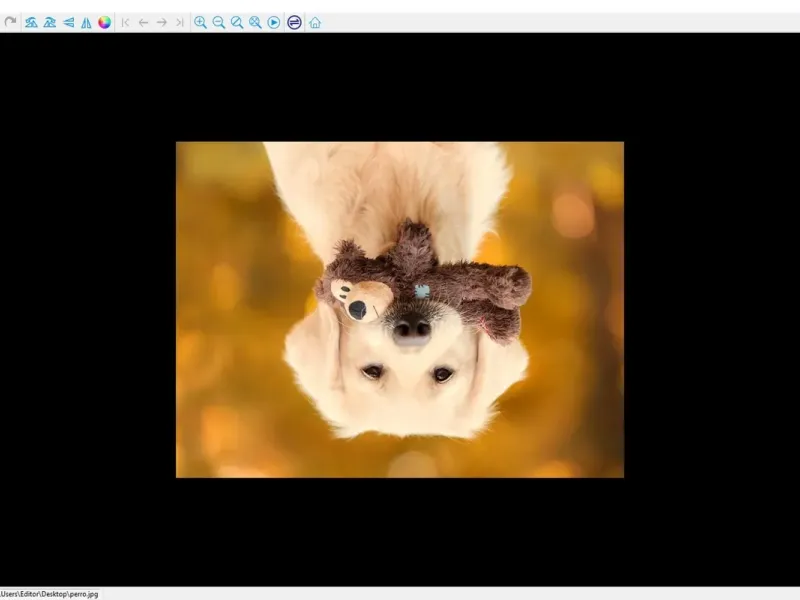Start the slideshow with the play button
The width and height of the screenshot is (800, 600).
pyautogui.click(x=274, y=22)
